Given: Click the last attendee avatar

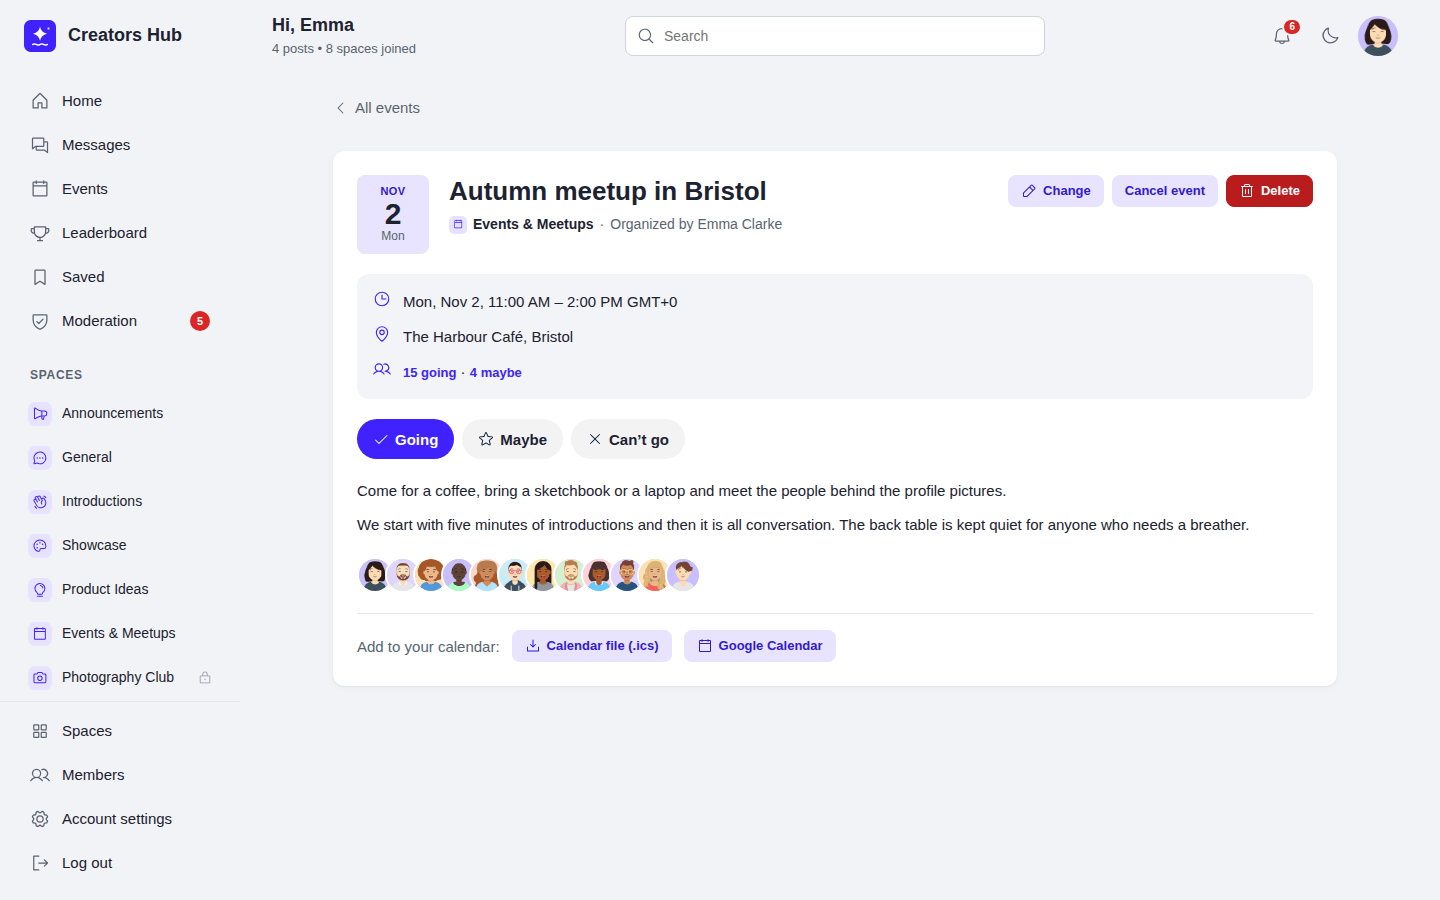Looking at the screenshot, I should pos(683,575).
